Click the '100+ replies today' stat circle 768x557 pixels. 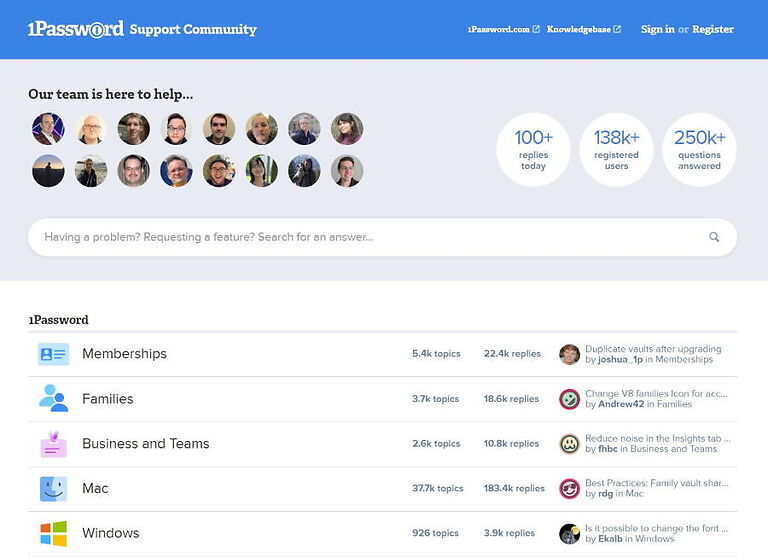click(x=533, y=149)
